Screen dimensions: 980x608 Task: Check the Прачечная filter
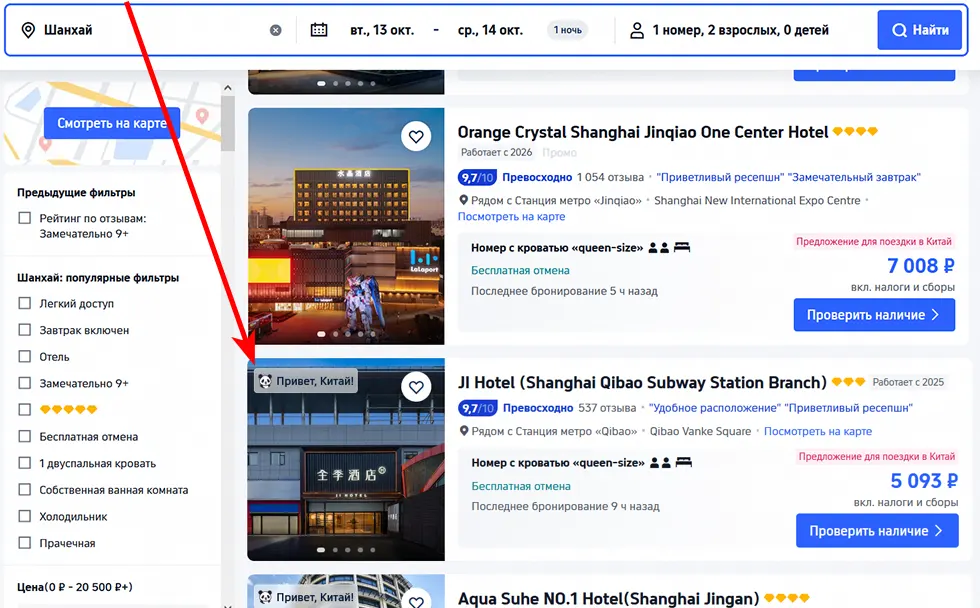coord(24,542)
